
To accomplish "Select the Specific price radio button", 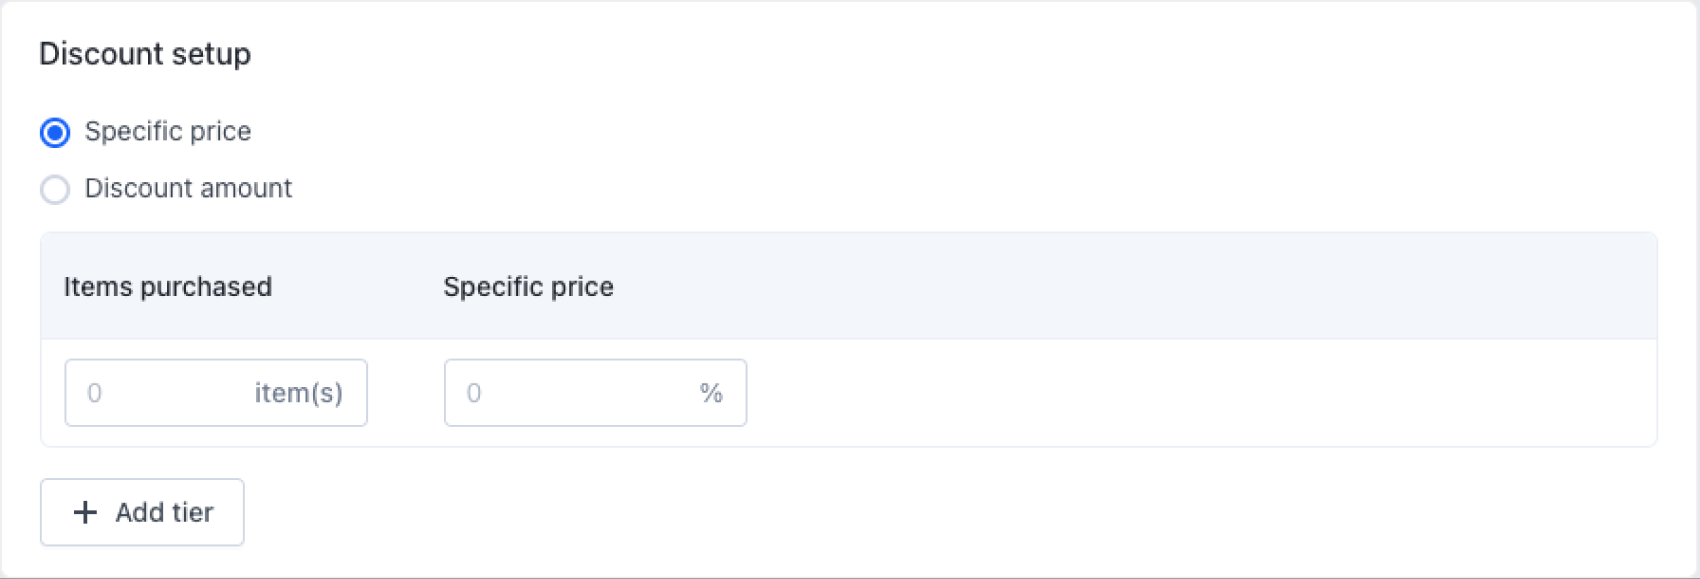I will click(55, 132).
